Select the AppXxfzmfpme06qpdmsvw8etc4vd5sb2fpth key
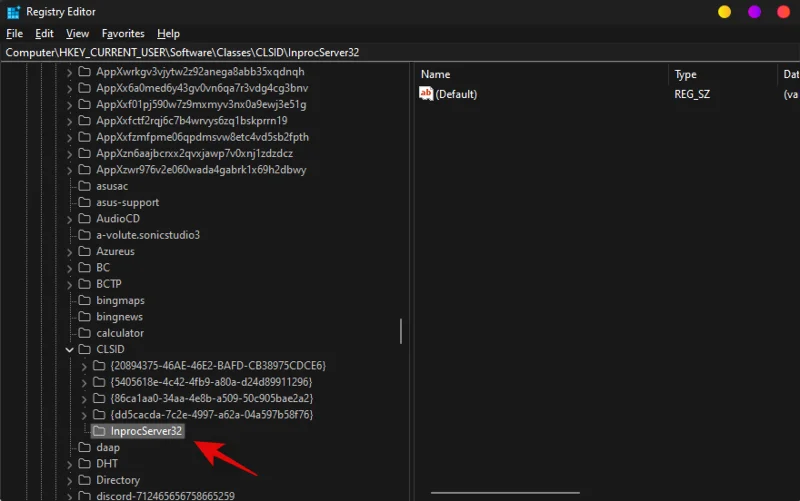This screenshot has width=800, height=501. pos(202,137)
